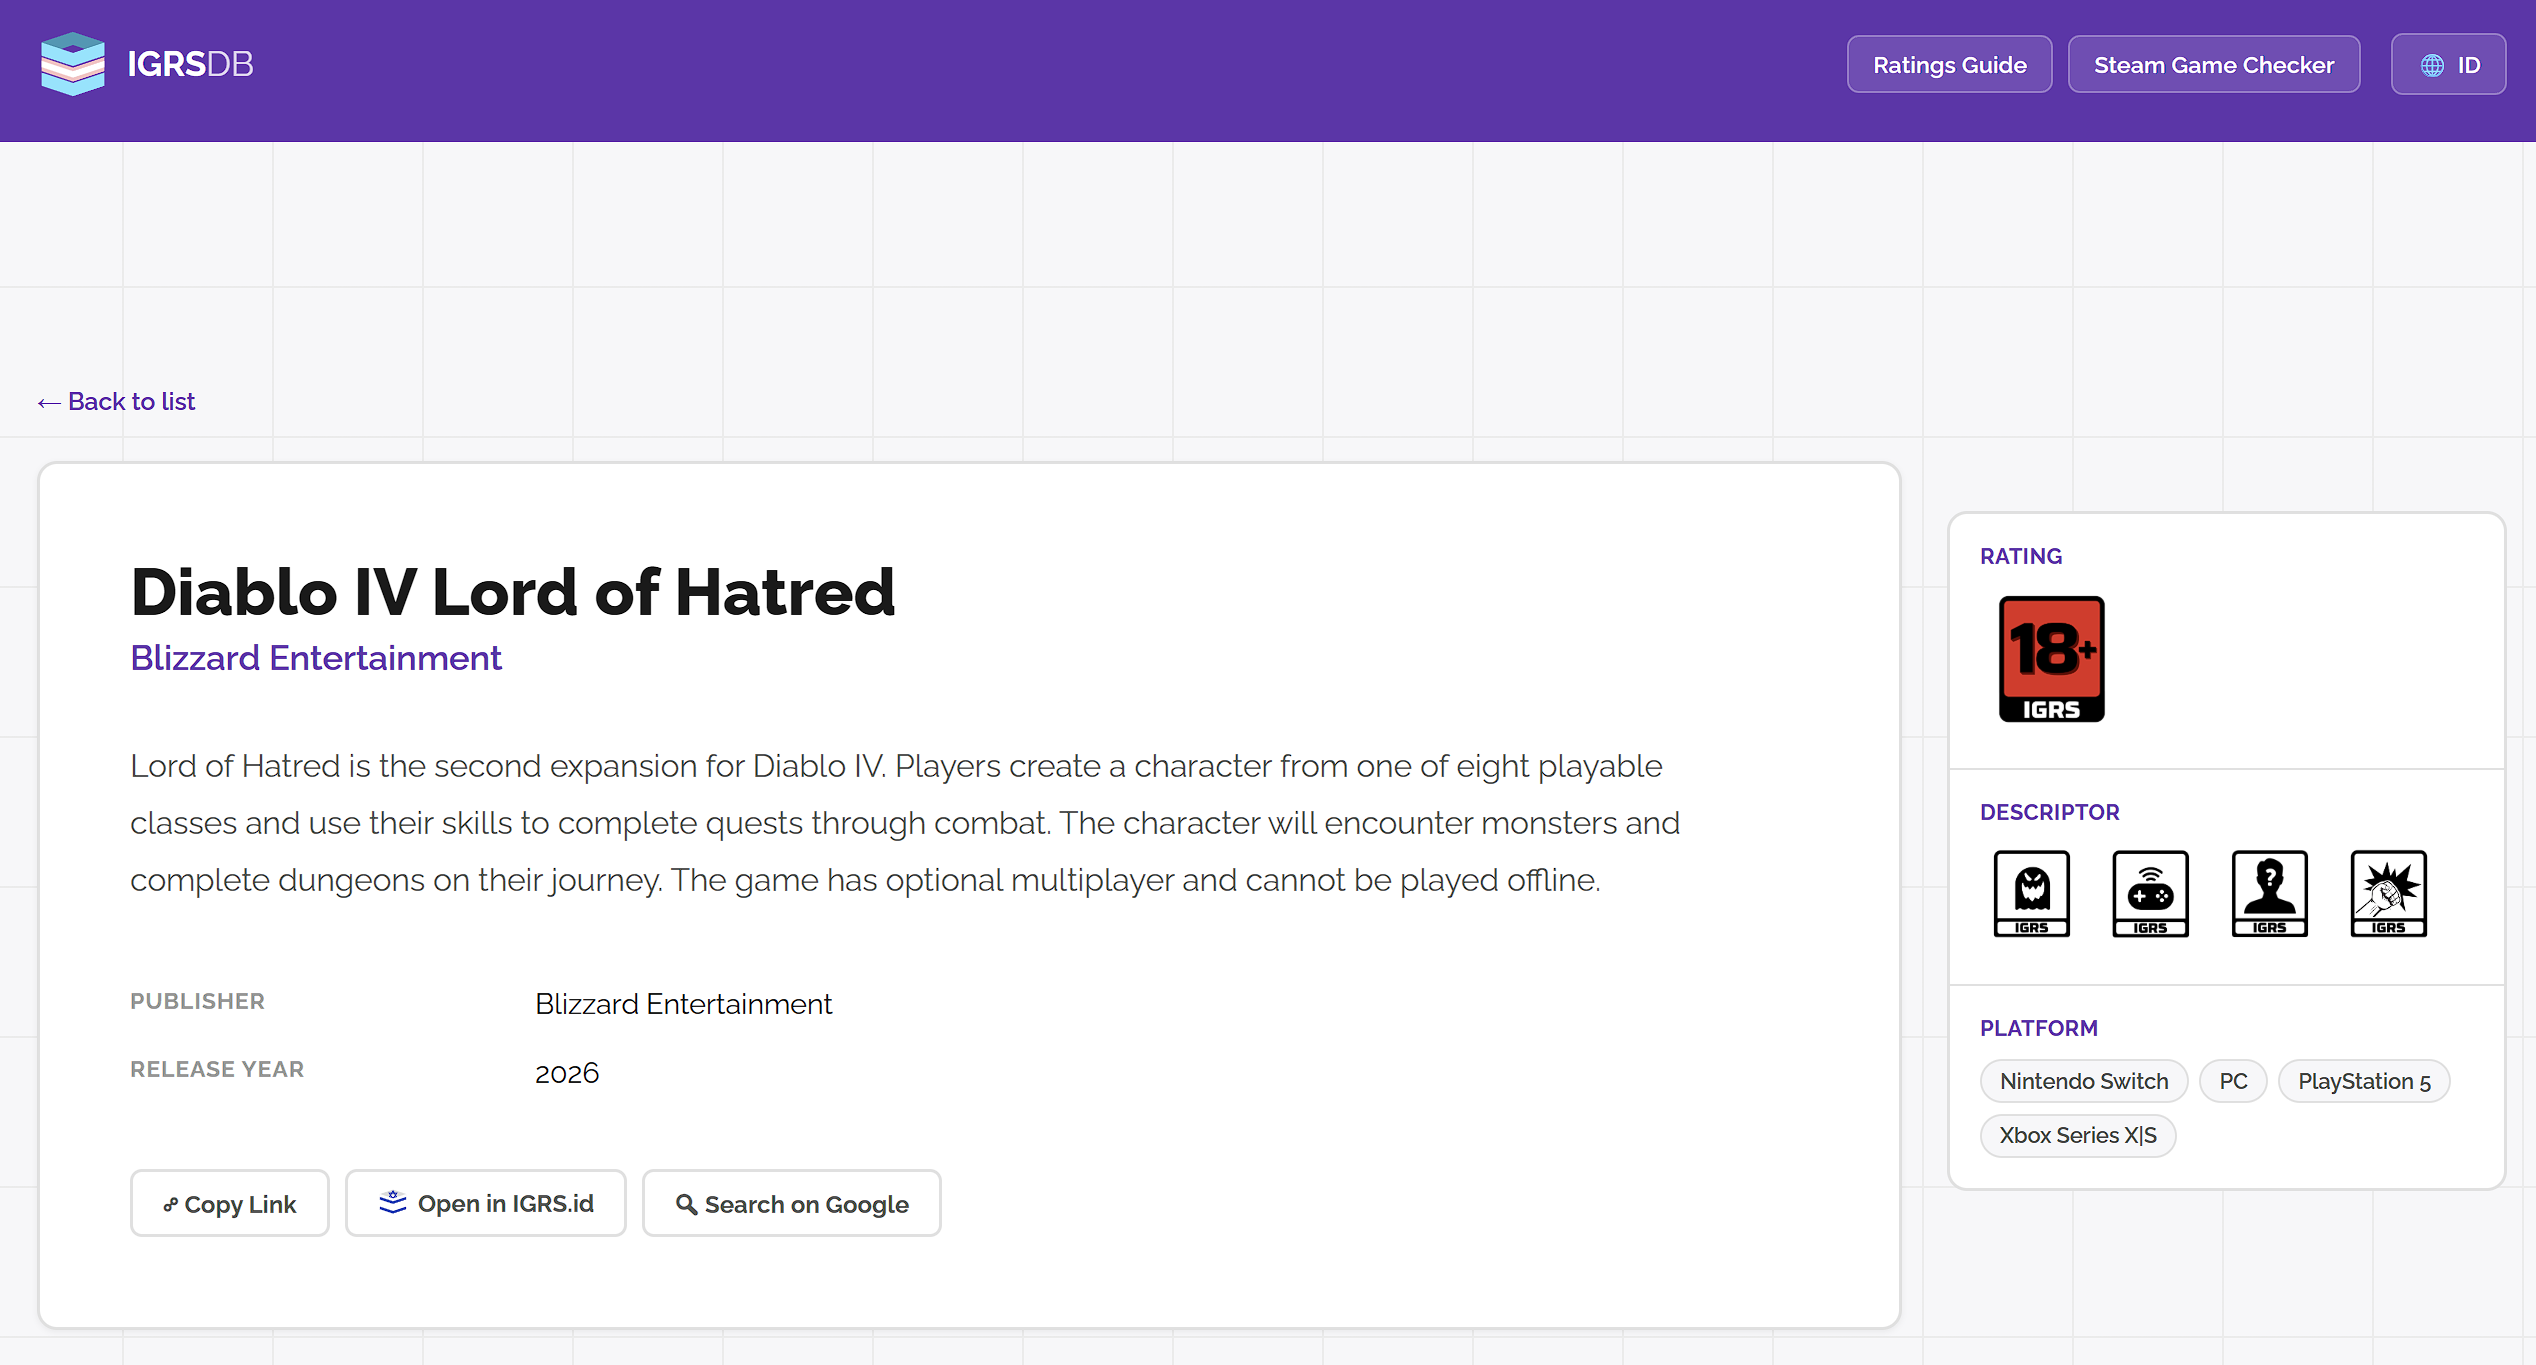Select the PC platform tag
Screen dimensions: 2536x1365
pos(2232,1081)
